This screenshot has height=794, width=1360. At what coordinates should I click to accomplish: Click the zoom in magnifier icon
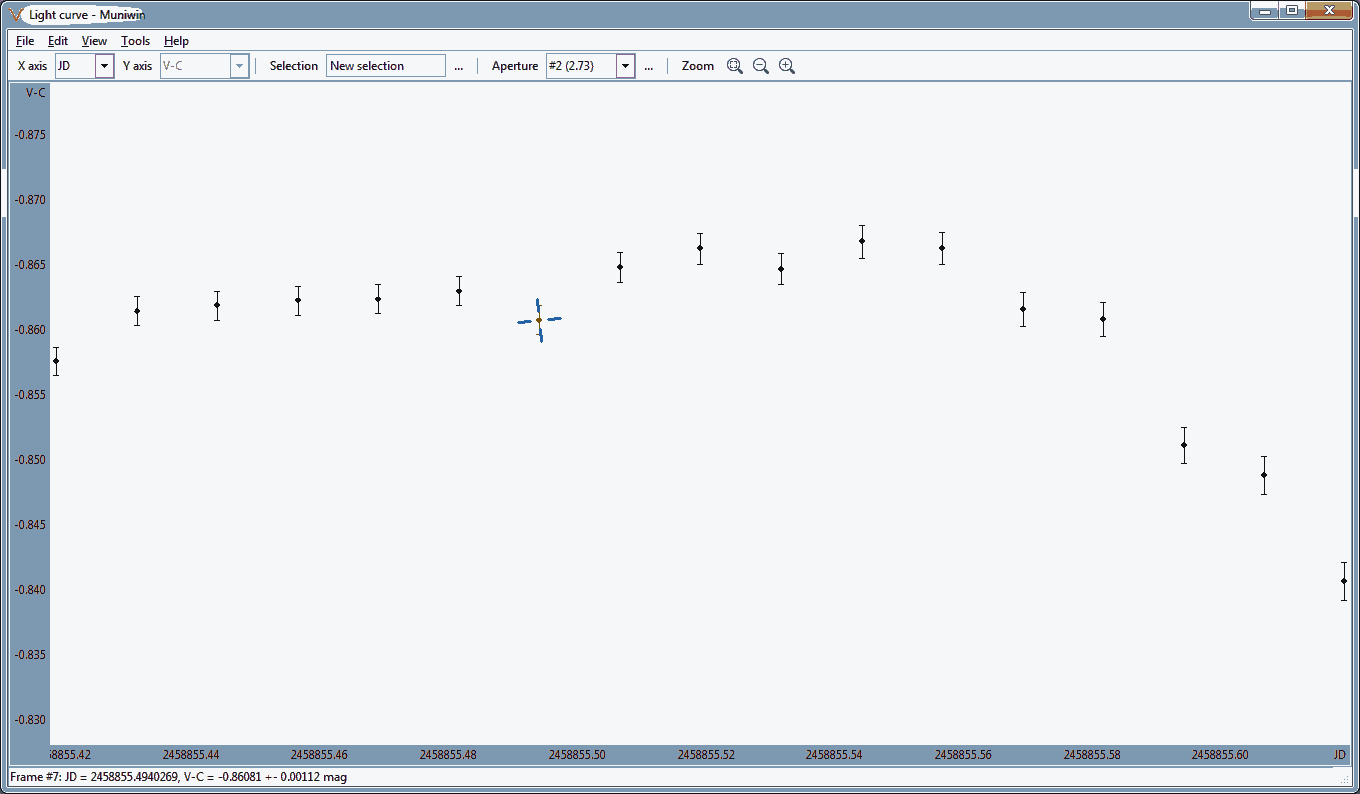pyautogui.click(x=787, y=66)
